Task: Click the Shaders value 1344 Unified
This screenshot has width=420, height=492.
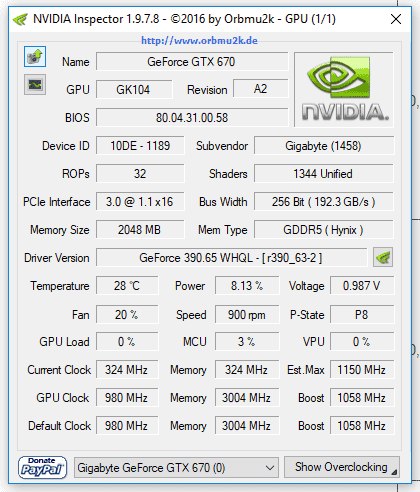Action: coord(324,174)
